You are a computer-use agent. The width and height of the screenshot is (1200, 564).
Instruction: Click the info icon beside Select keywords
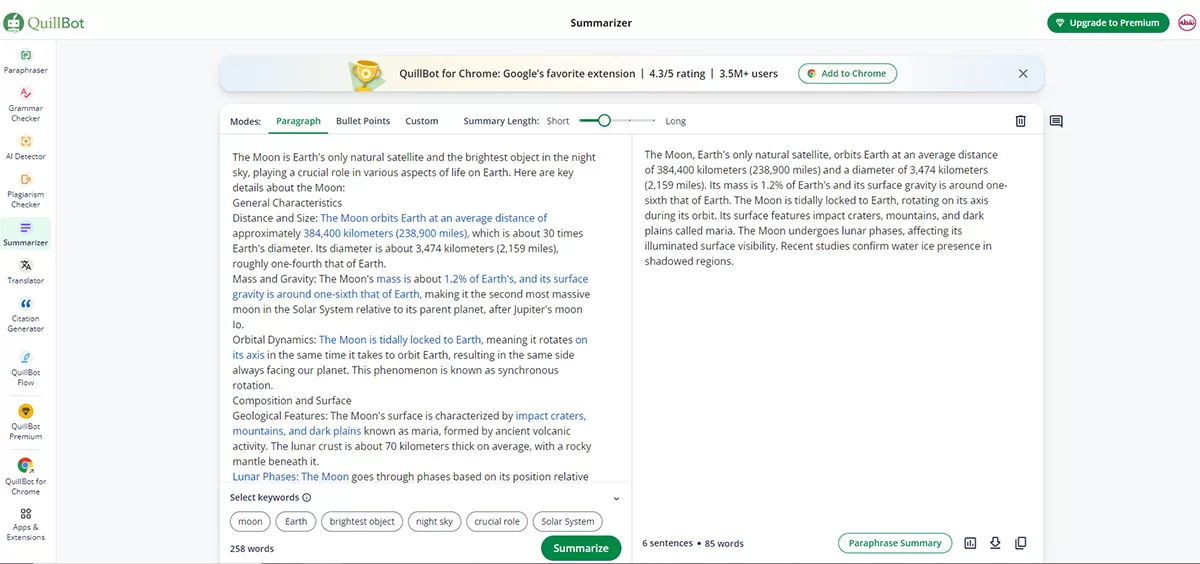[307, 497]
